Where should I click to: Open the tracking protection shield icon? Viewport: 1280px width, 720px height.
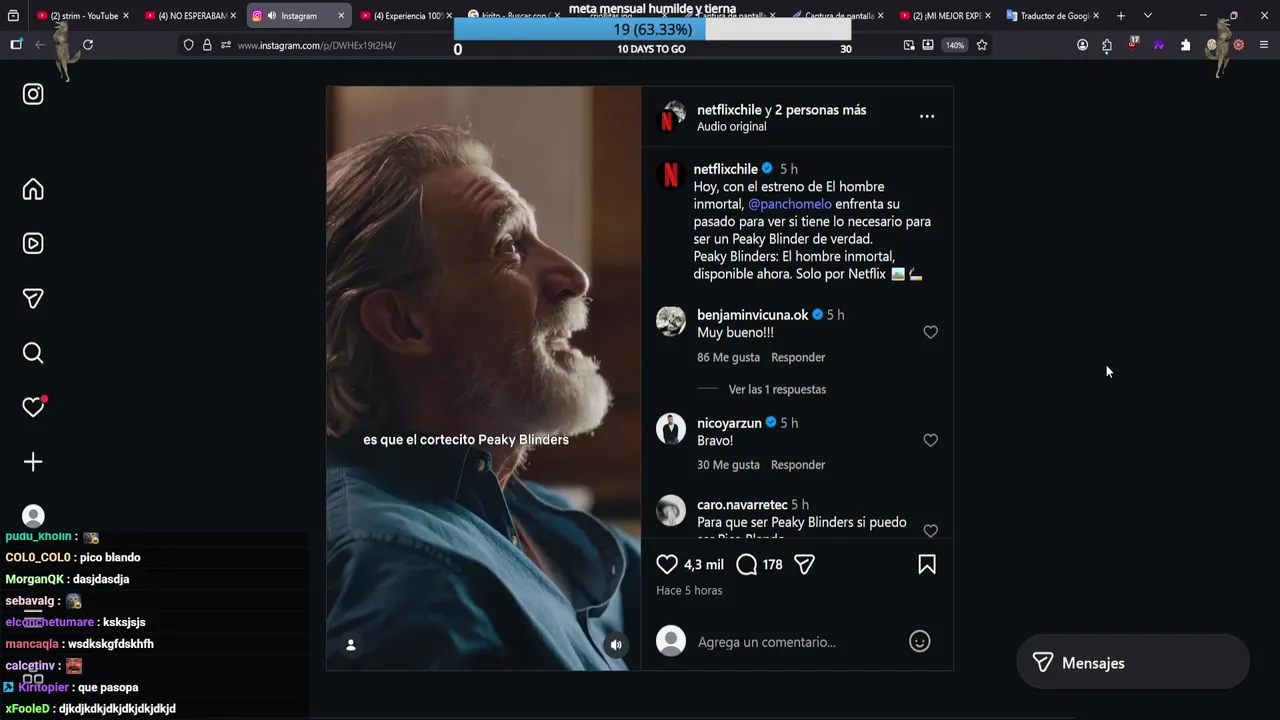pos(188,45)
